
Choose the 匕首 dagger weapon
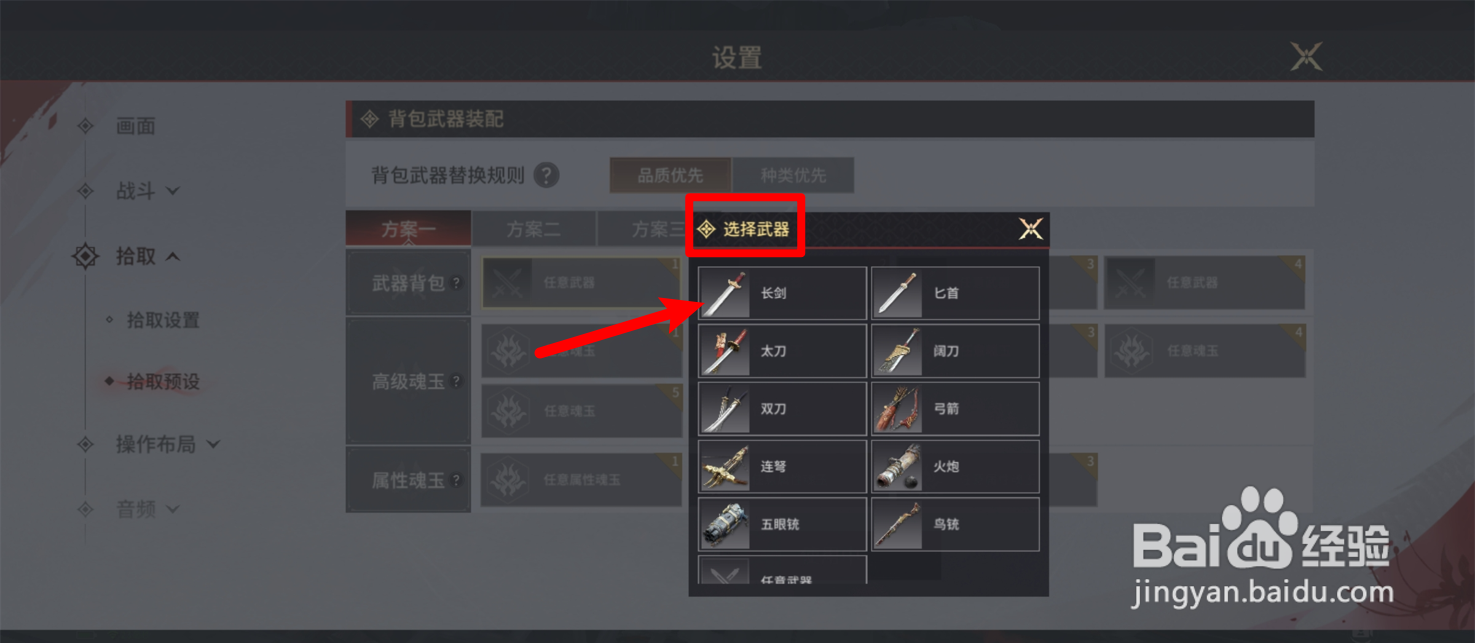coord(955,293)
